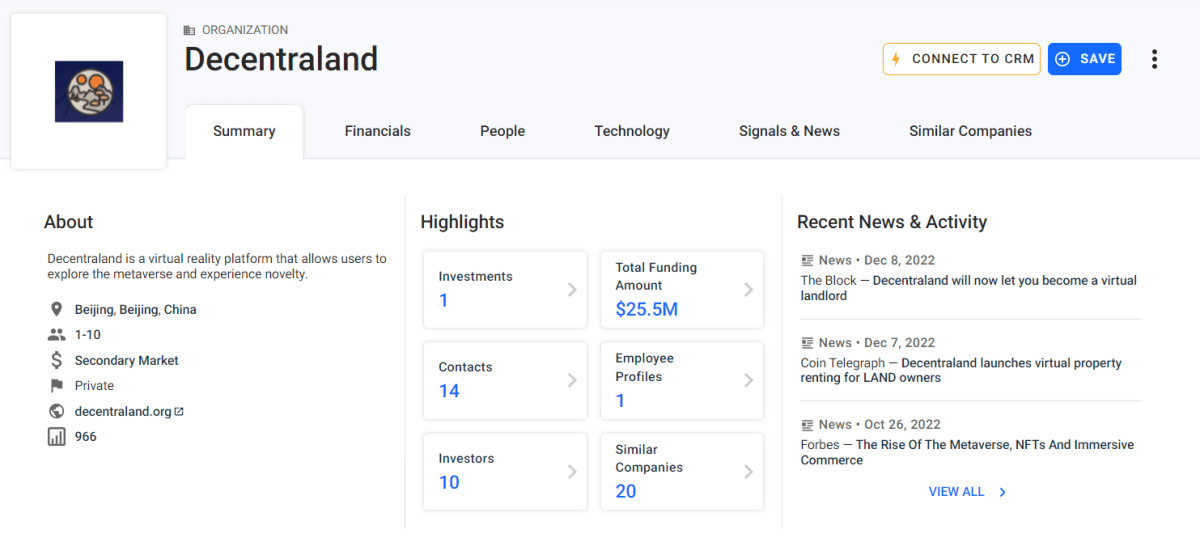
Task: Open the Forbes Rise Of The Metaverse article
Action: (x=967, y=452)
